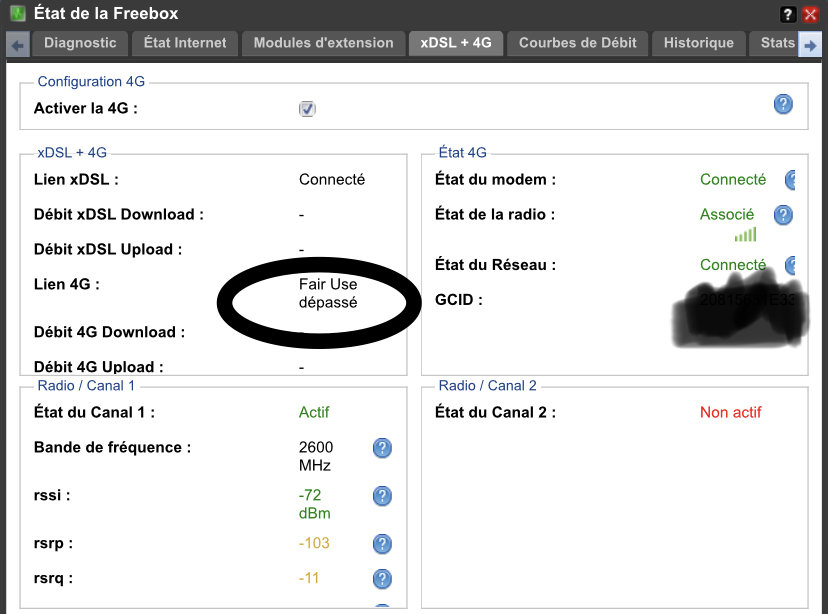Click the red Non actif status
This screenshot has width=828, height=614.
coord(731,412)
